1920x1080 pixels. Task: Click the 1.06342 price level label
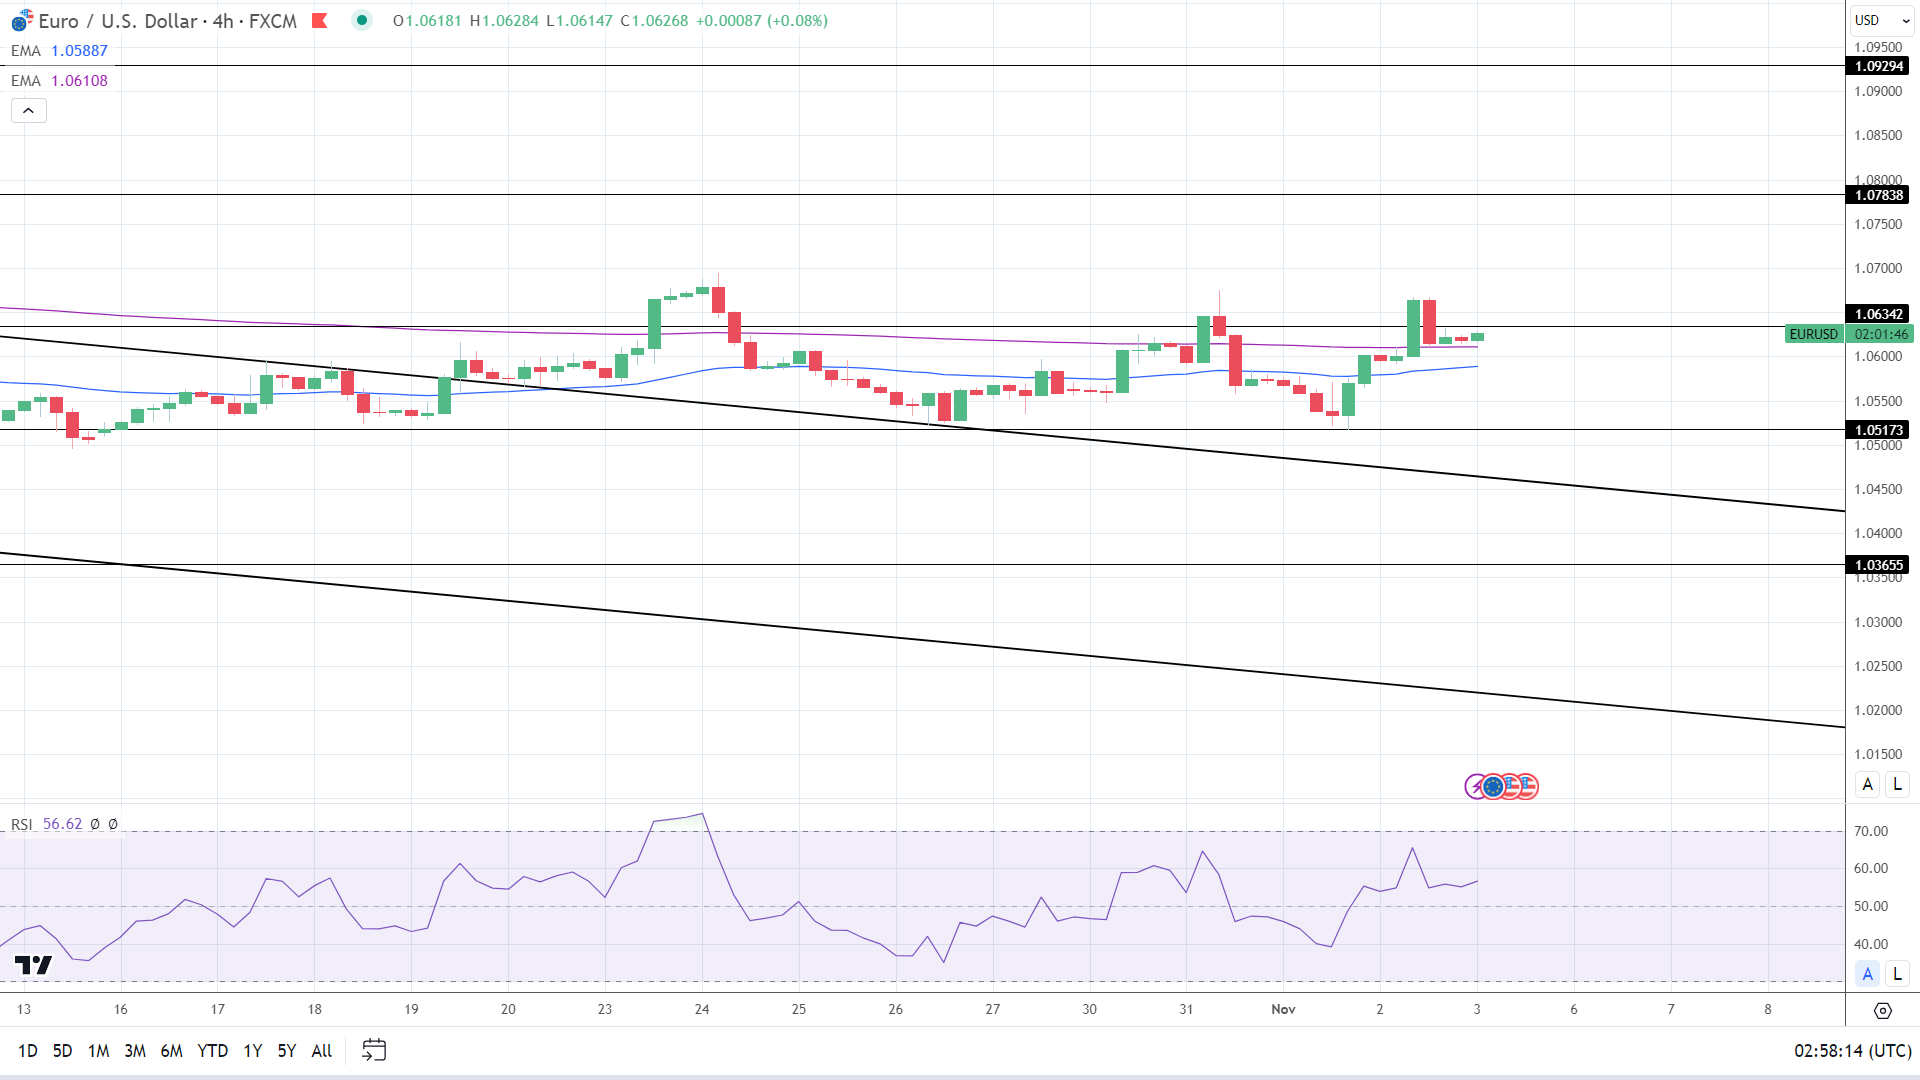(1878, 314)
